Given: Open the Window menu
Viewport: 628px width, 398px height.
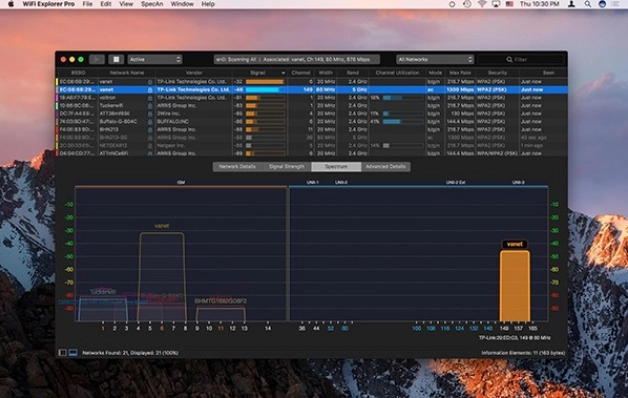Looking at the screenshot, I should tap(182, 4).
